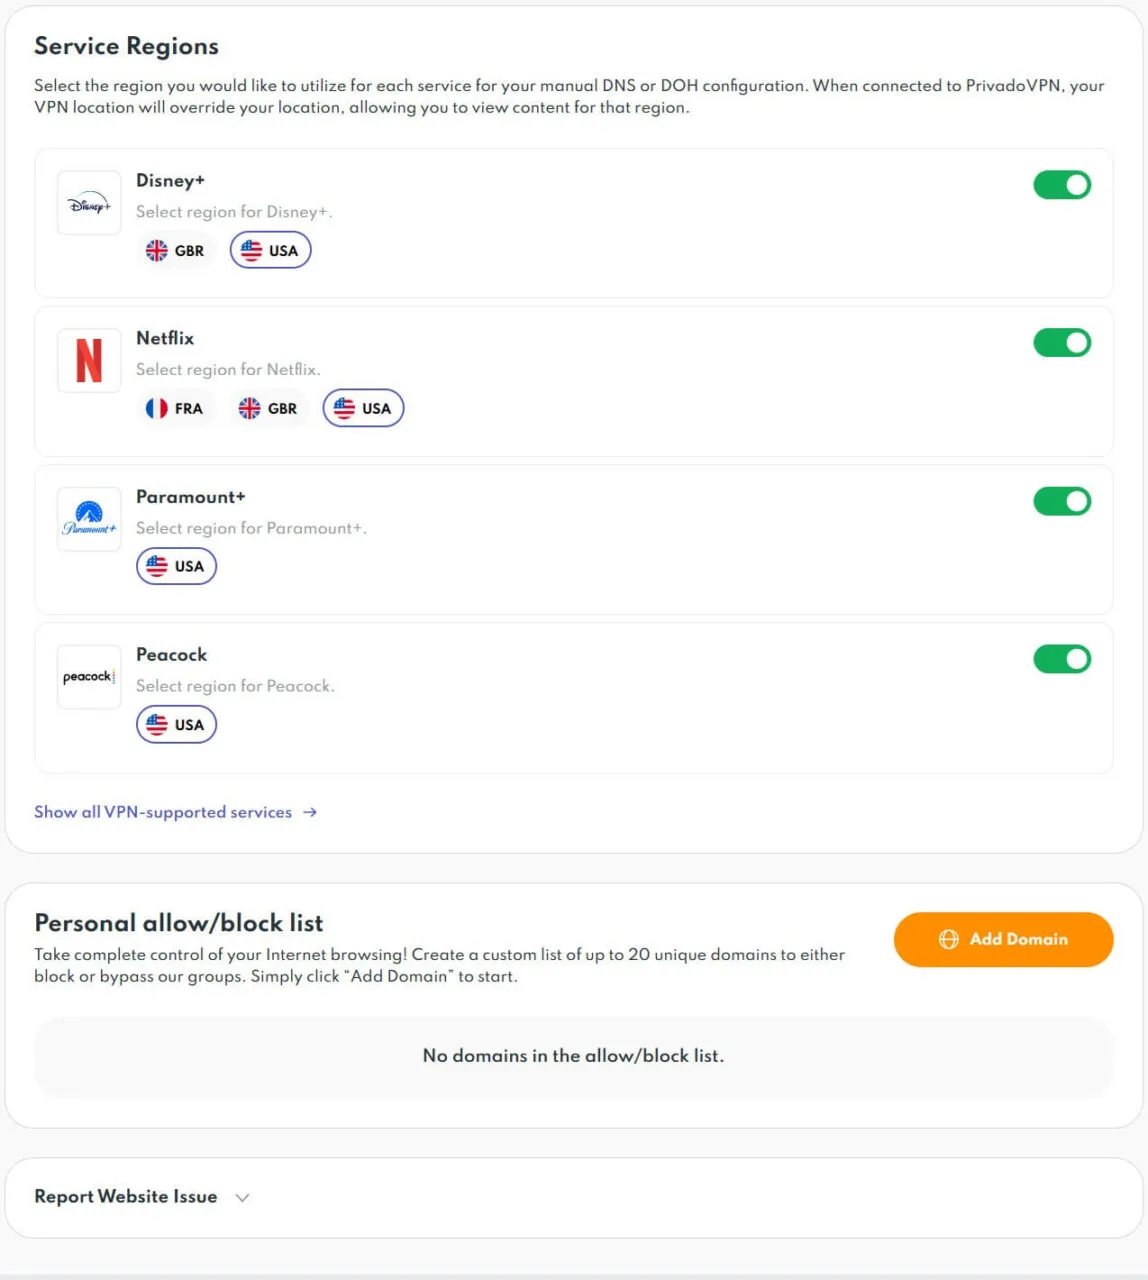This screenshot has height=1280, width=1148.
Task: Toggle the Paramount+ switch off
Action: pos(1062,501)
